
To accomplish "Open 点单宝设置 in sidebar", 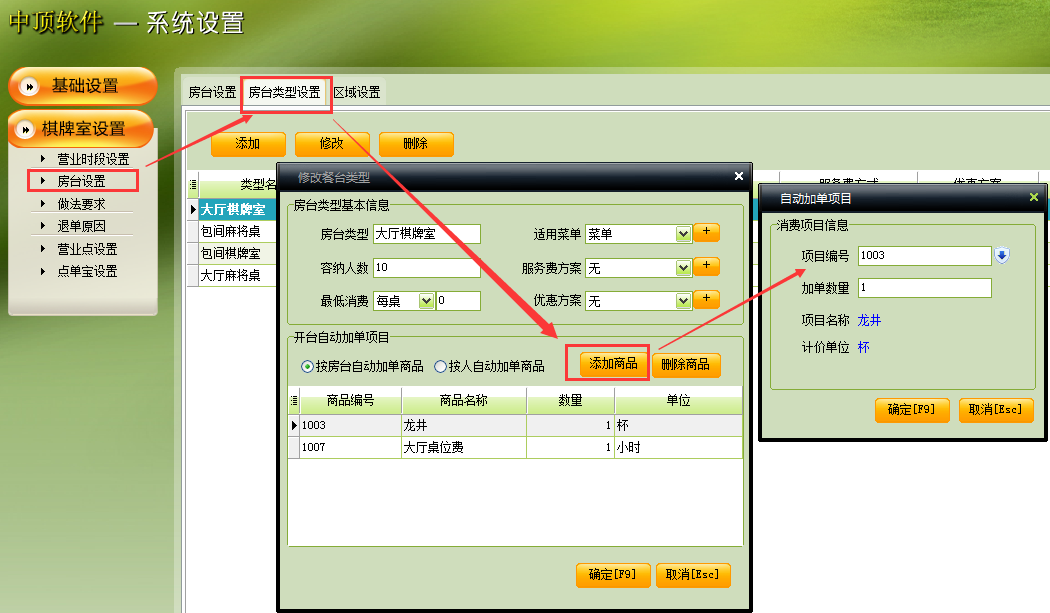I will 87,271.
